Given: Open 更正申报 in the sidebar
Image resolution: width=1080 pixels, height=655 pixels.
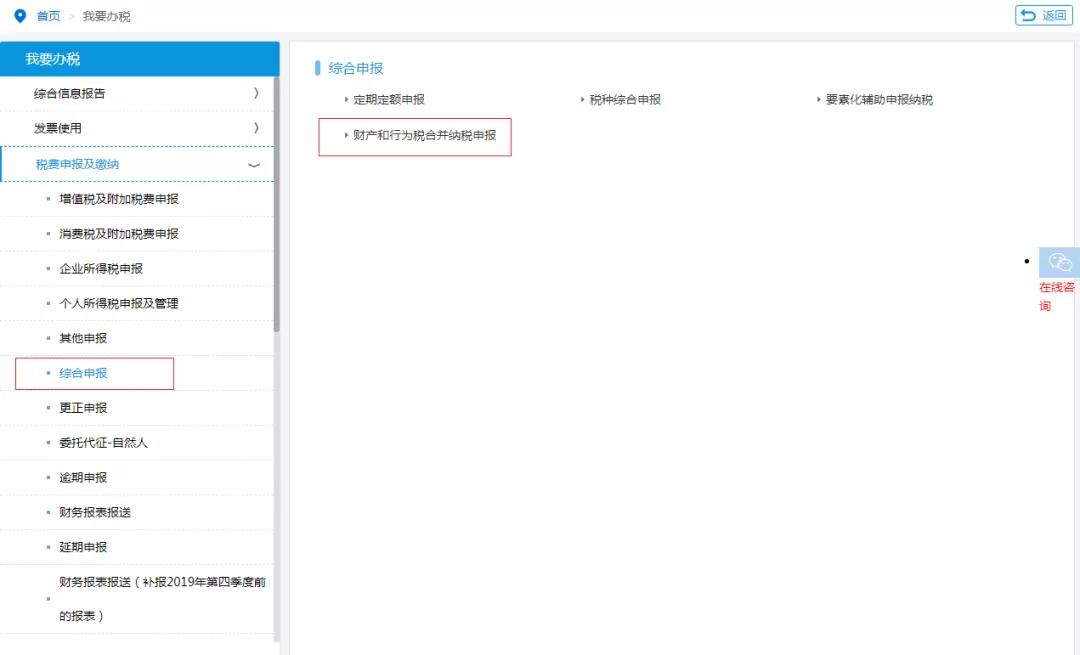Looking at the screenshot, I should coord(83,408).
